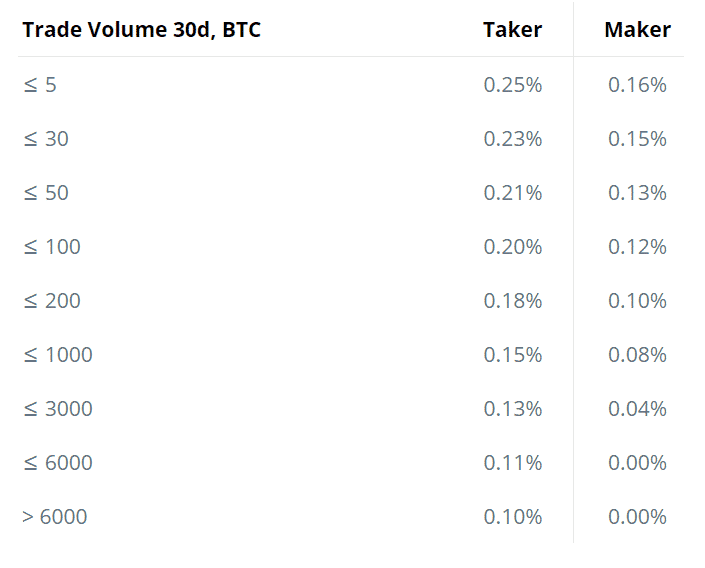Click the Maker column header
The width and height of the screenshot is (705, 568).
coord(638,30)
